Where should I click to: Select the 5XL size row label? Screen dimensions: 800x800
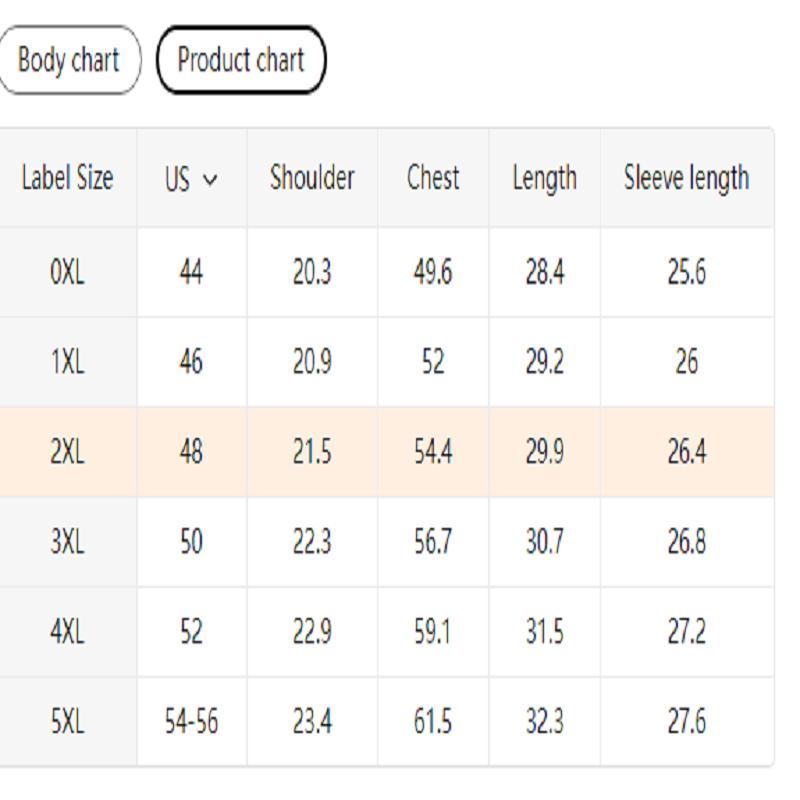pos(67,722)
